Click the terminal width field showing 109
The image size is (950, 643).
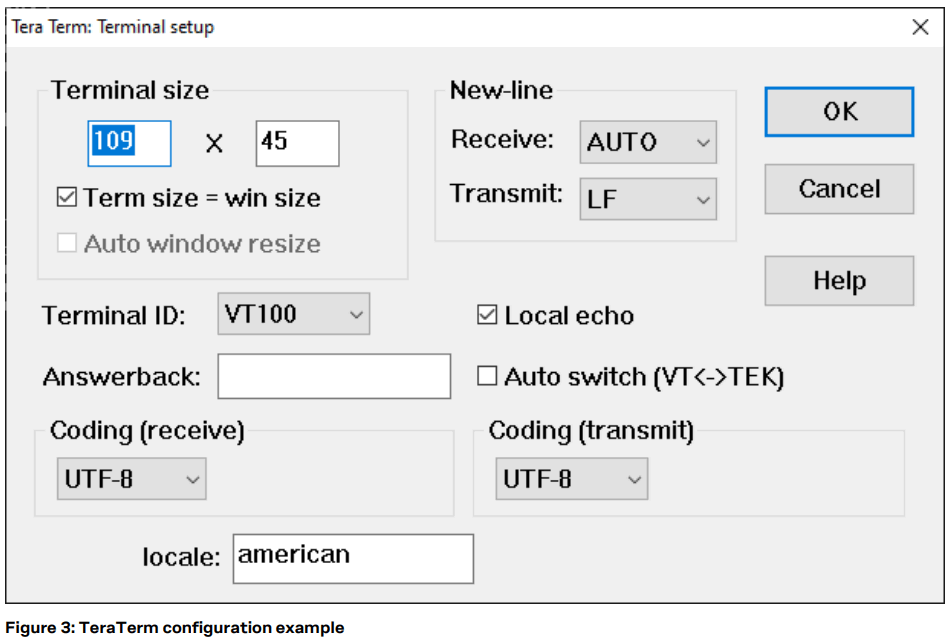[x=130, y=143]
